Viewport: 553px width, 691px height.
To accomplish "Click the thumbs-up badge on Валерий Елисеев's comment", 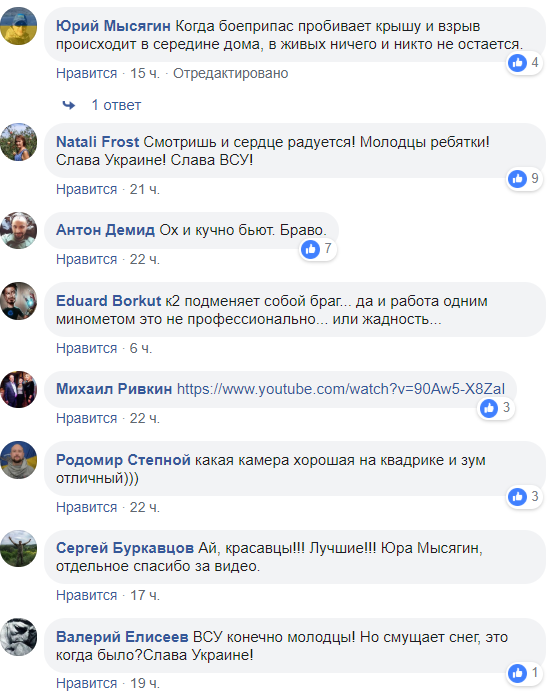I will 517,673.
